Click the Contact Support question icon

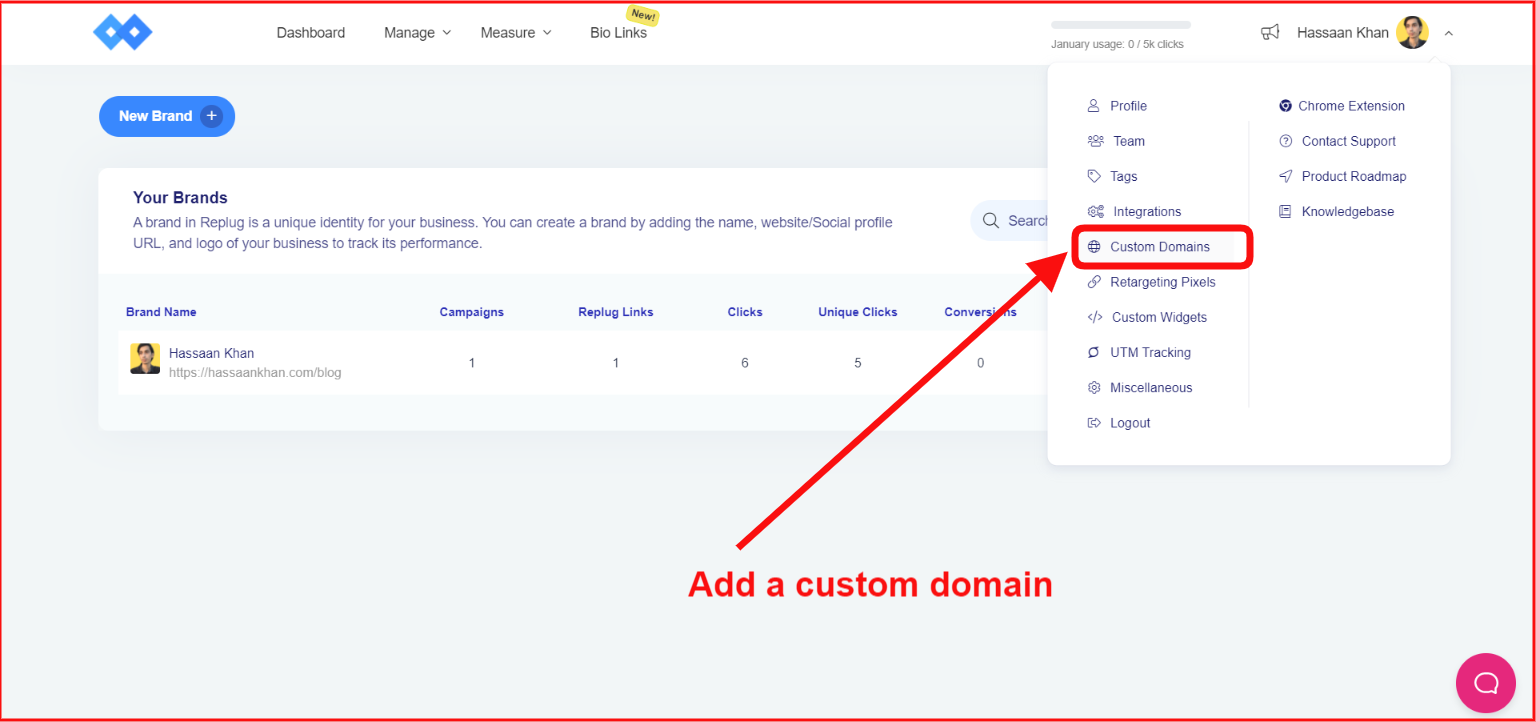(1286, 141)
